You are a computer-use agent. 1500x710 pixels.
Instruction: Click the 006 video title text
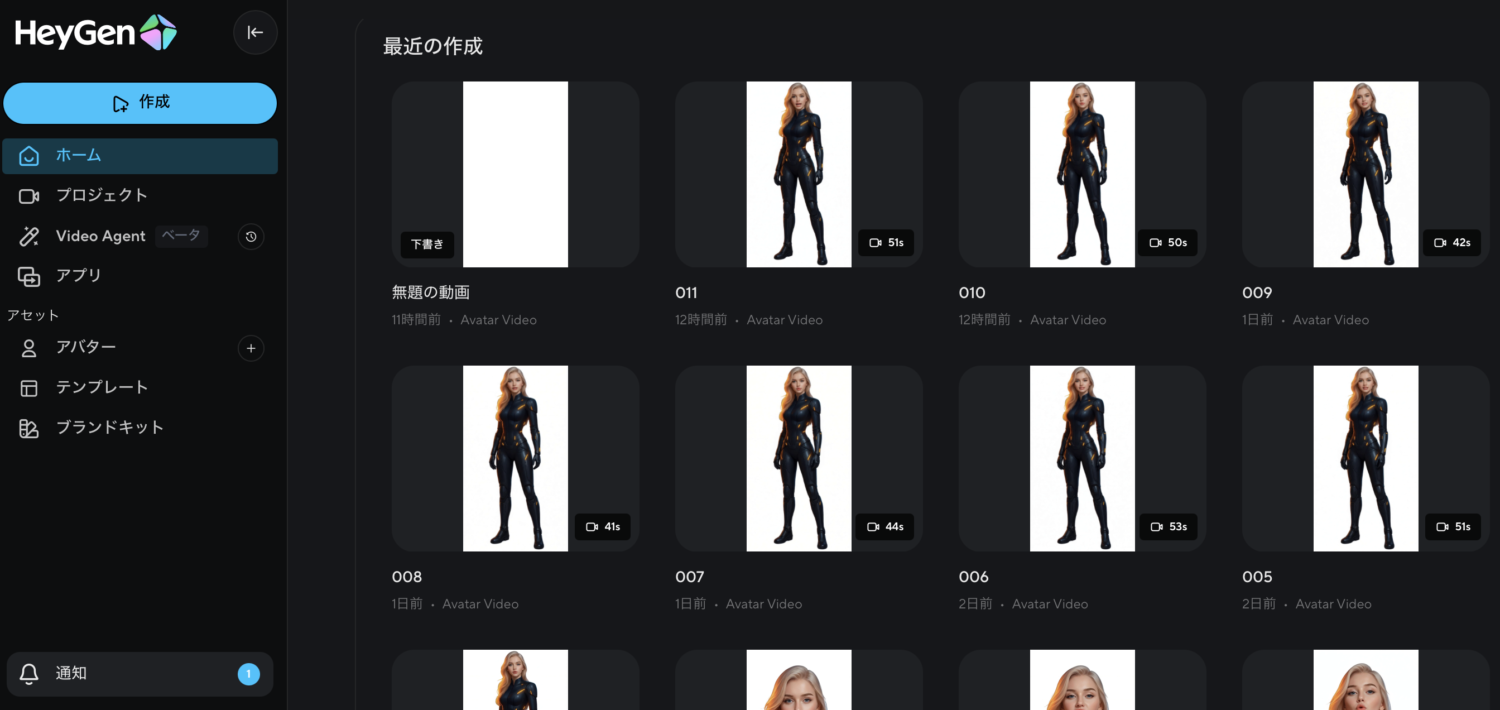[x=973, y=577]
